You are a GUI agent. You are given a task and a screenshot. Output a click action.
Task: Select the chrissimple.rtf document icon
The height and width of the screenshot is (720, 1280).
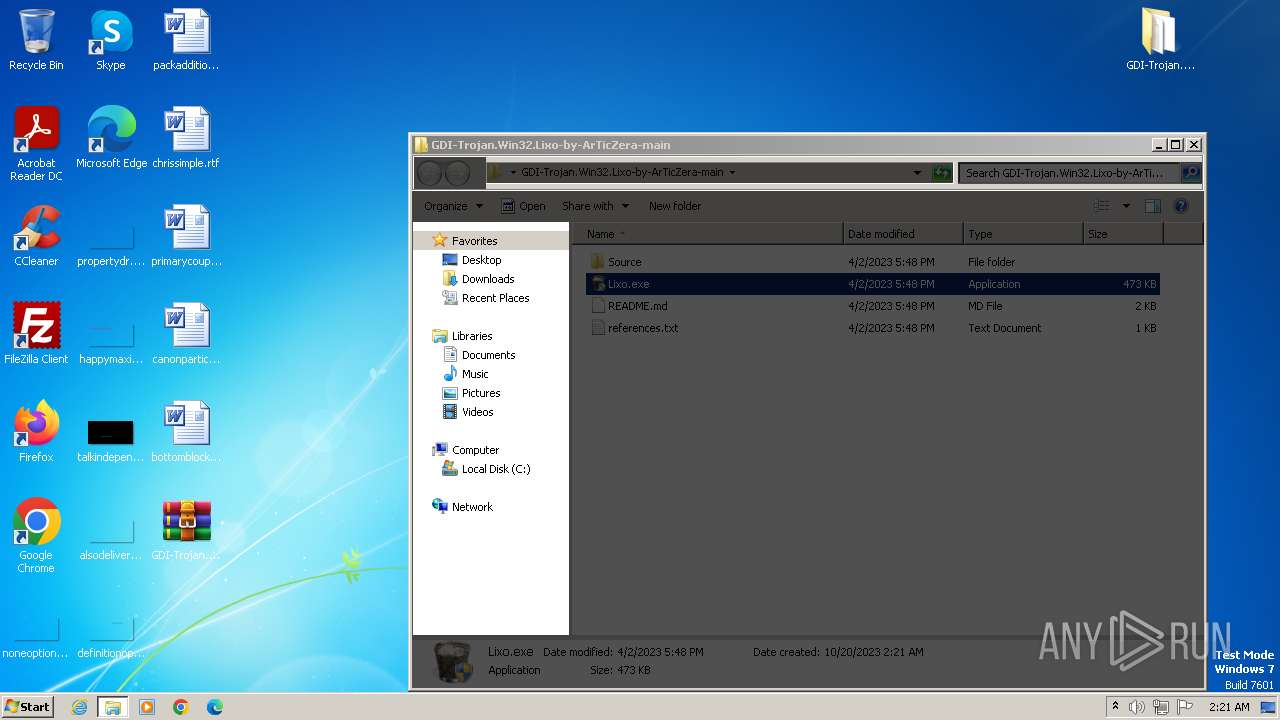(x=186, y=138)
